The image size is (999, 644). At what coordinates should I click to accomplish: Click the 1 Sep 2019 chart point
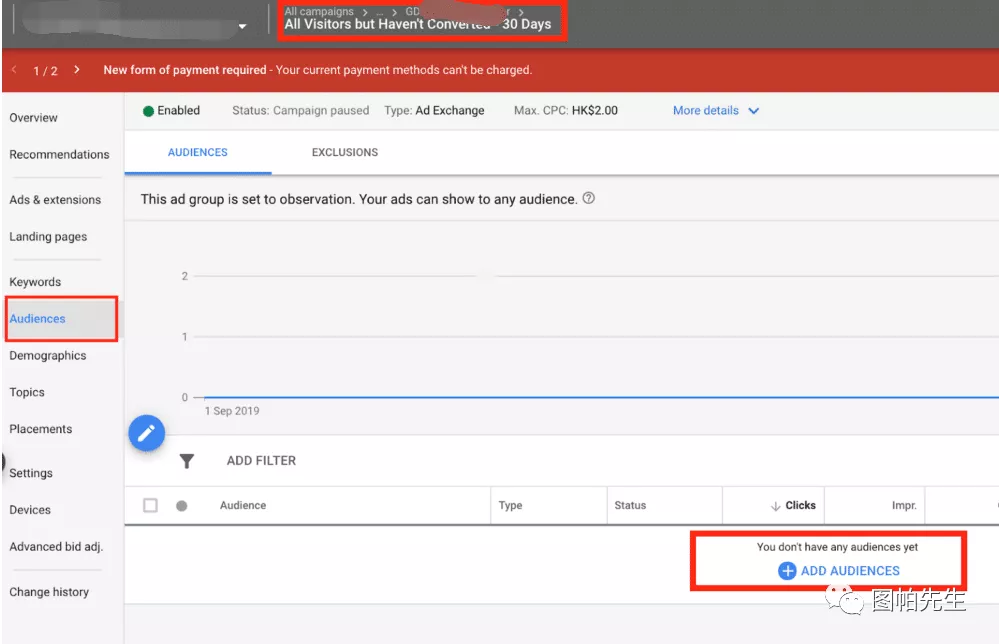pyautogui.click(x=205, y=398)
